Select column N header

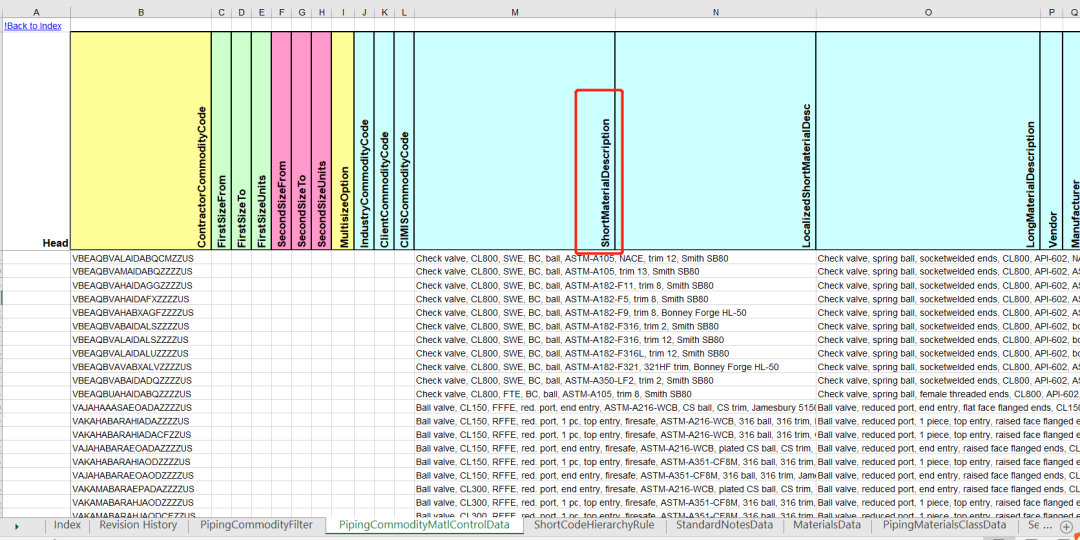click(x=716, y=12)
